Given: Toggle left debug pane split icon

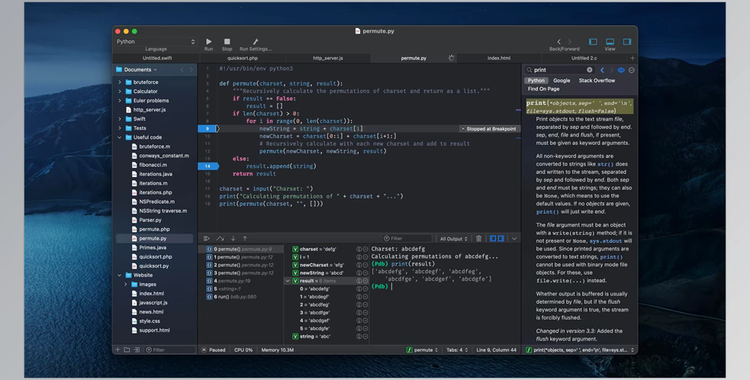Looking at the screenshot, I should point(493,238).
